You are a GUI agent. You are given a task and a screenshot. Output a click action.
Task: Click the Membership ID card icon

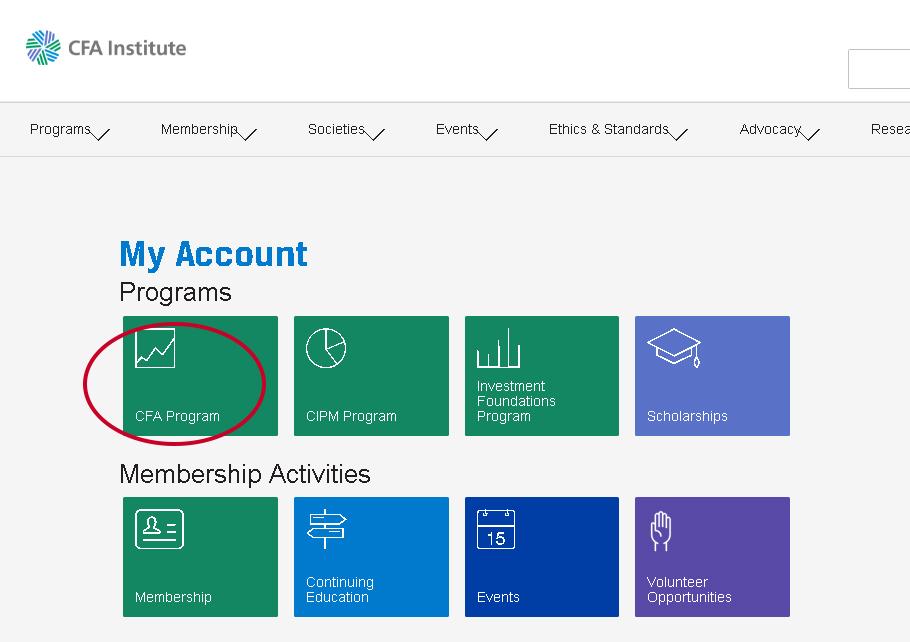click(x=159, y=529)
